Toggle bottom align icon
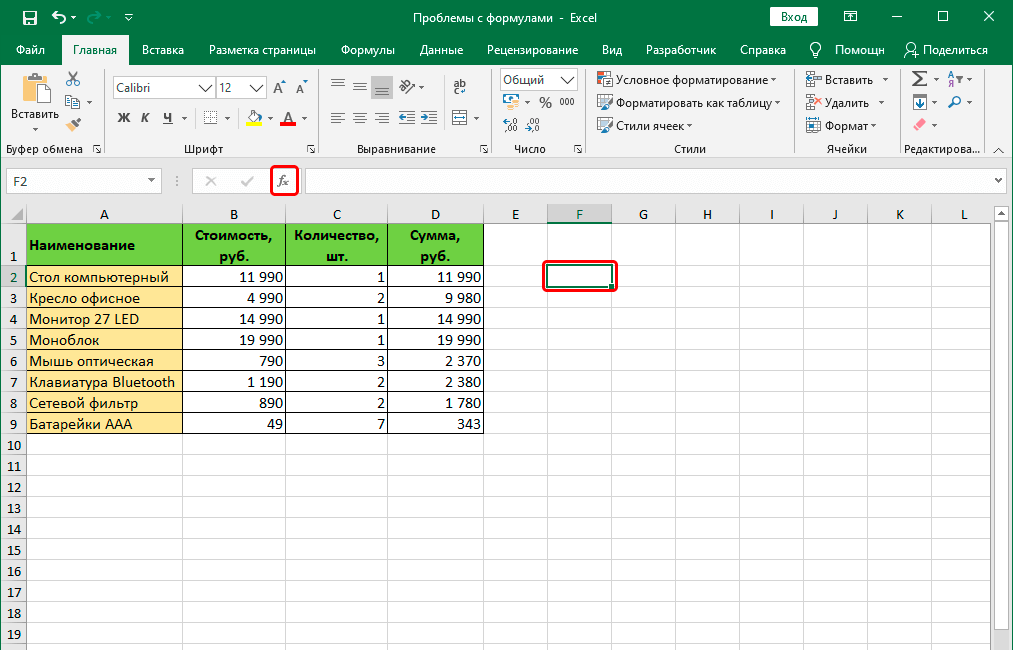The height and width of the screenshot is (650, 1013). (x=382, y=87)
